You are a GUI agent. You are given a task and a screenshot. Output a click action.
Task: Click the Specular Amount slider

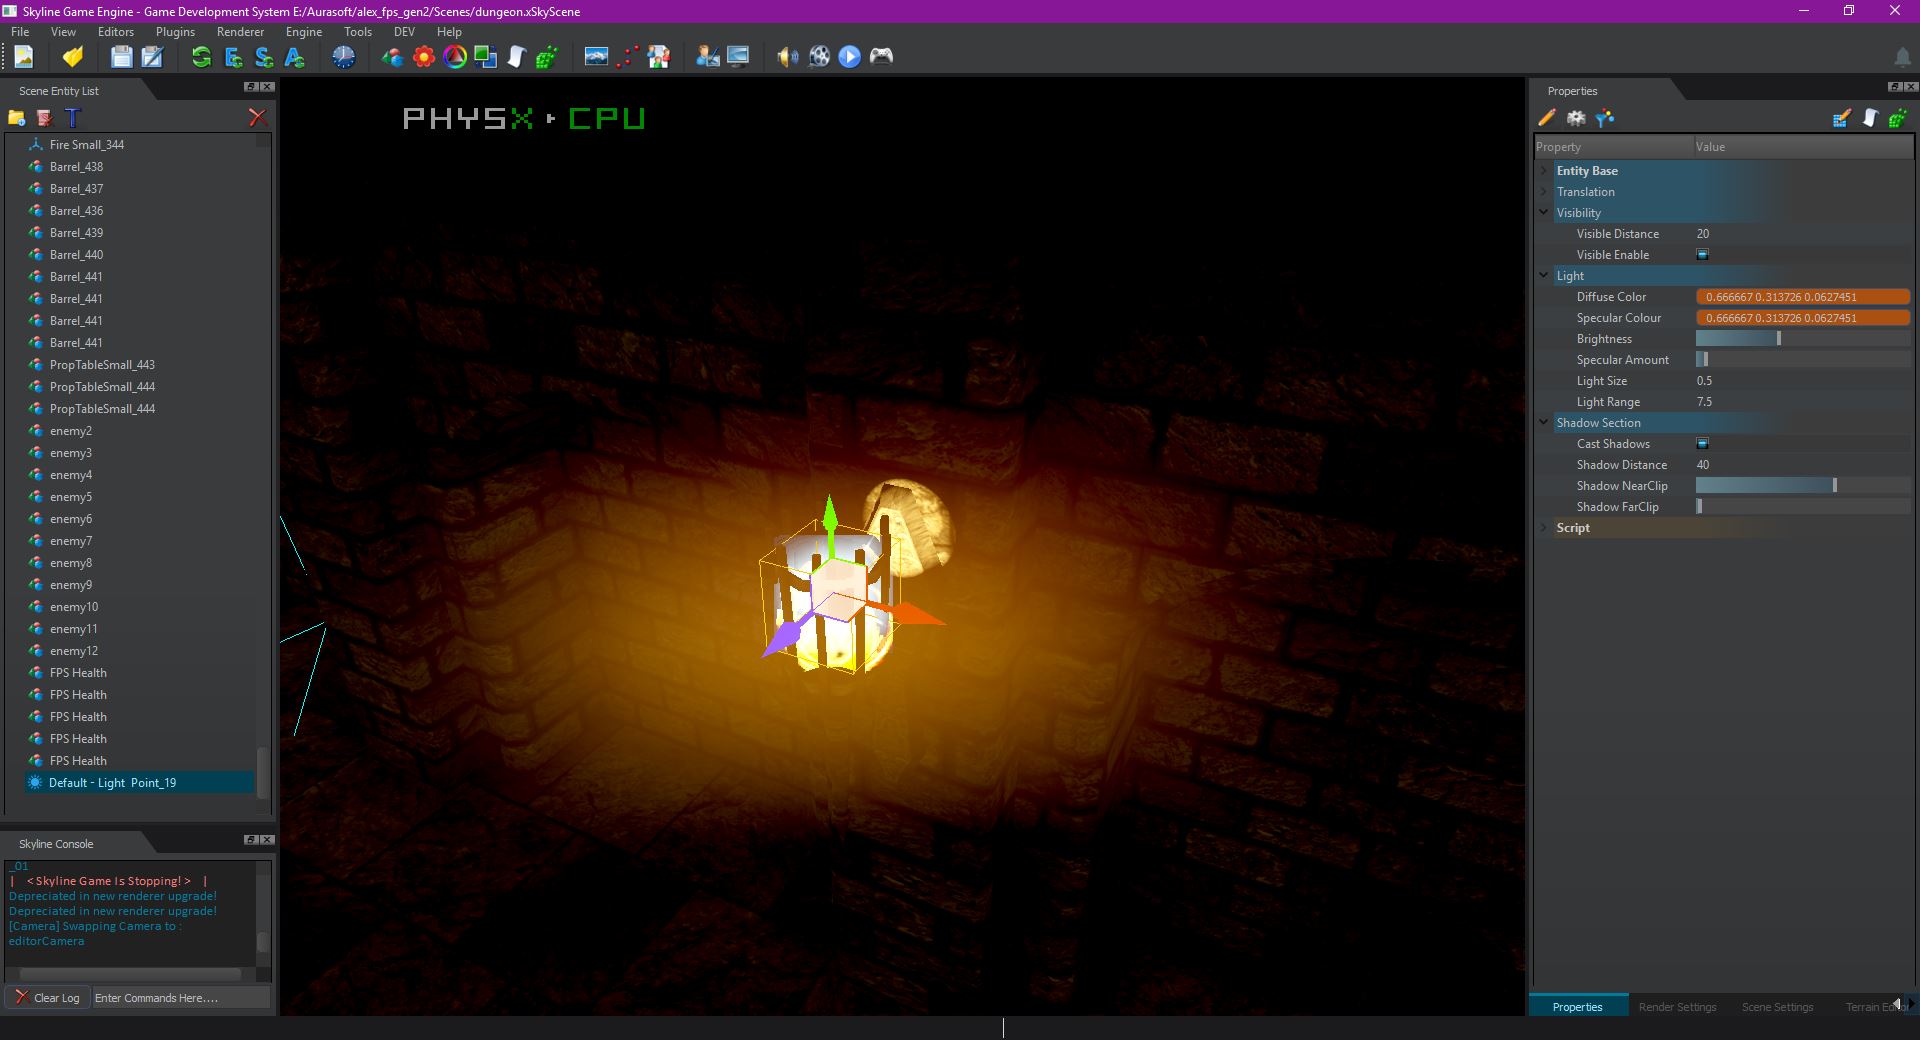1803,360
